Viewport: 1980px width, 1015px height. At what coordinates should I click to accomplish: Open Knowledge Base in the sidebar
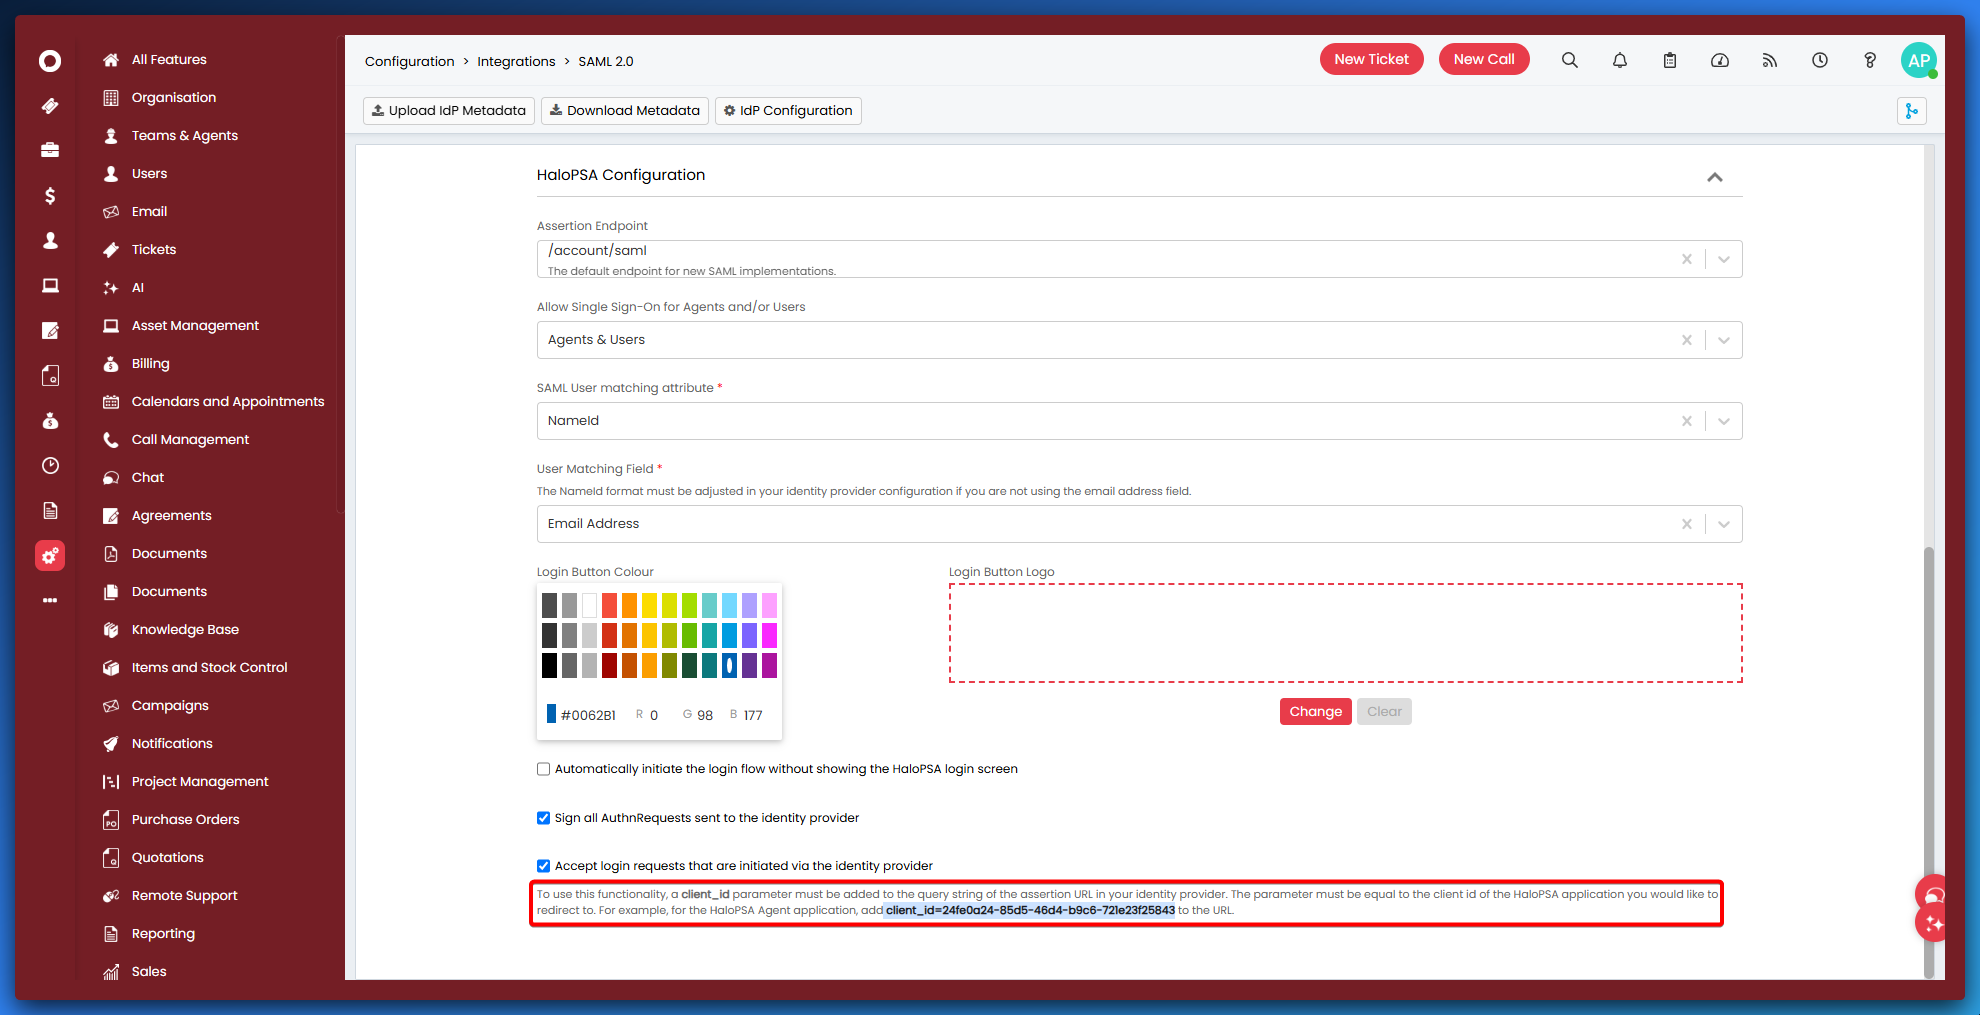pyautogui.click(x=185, y=630)
